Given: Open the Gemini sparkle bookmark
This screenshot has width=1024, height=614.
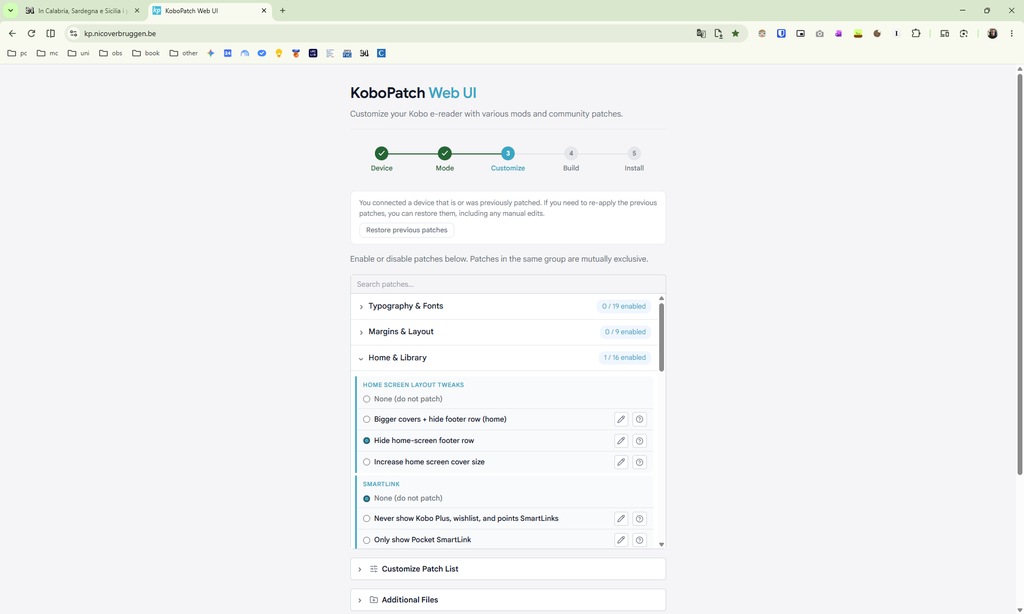Looking at the screenshot, I should point(210,53).
